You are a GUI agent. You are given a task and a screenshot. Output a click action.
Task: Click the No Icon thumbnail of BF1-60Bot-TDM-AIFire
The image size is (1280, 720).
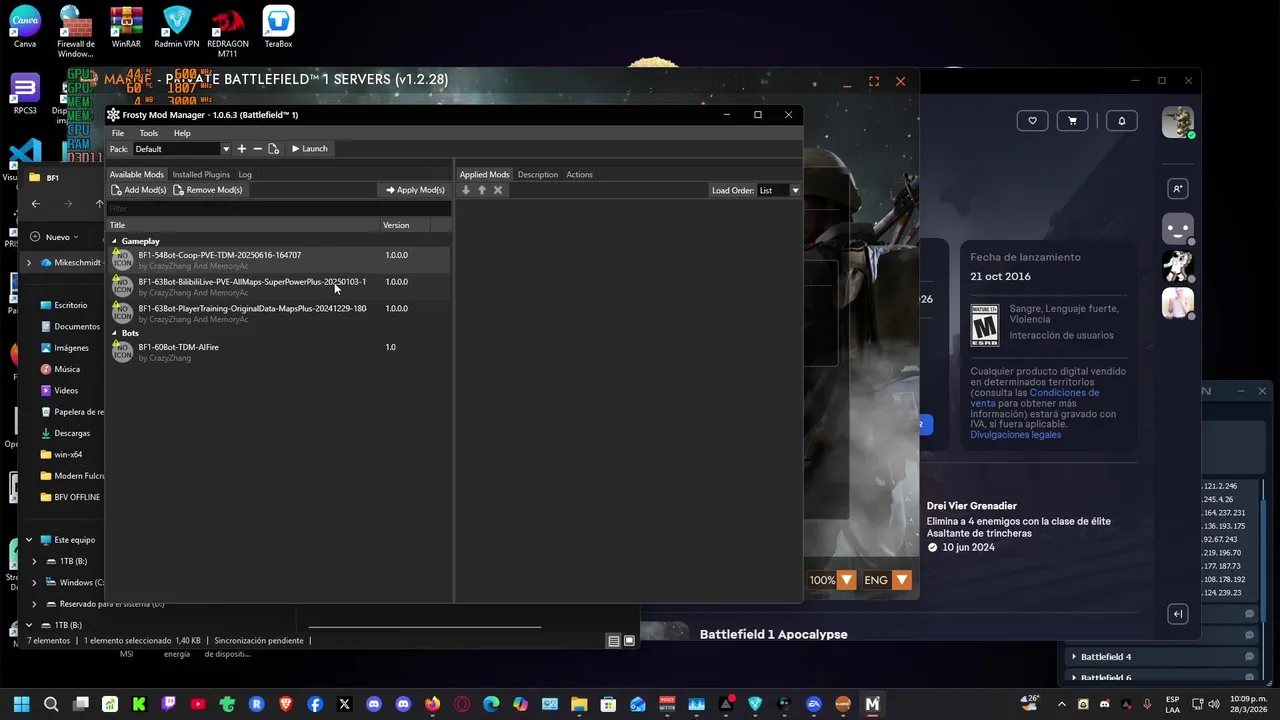122,352
